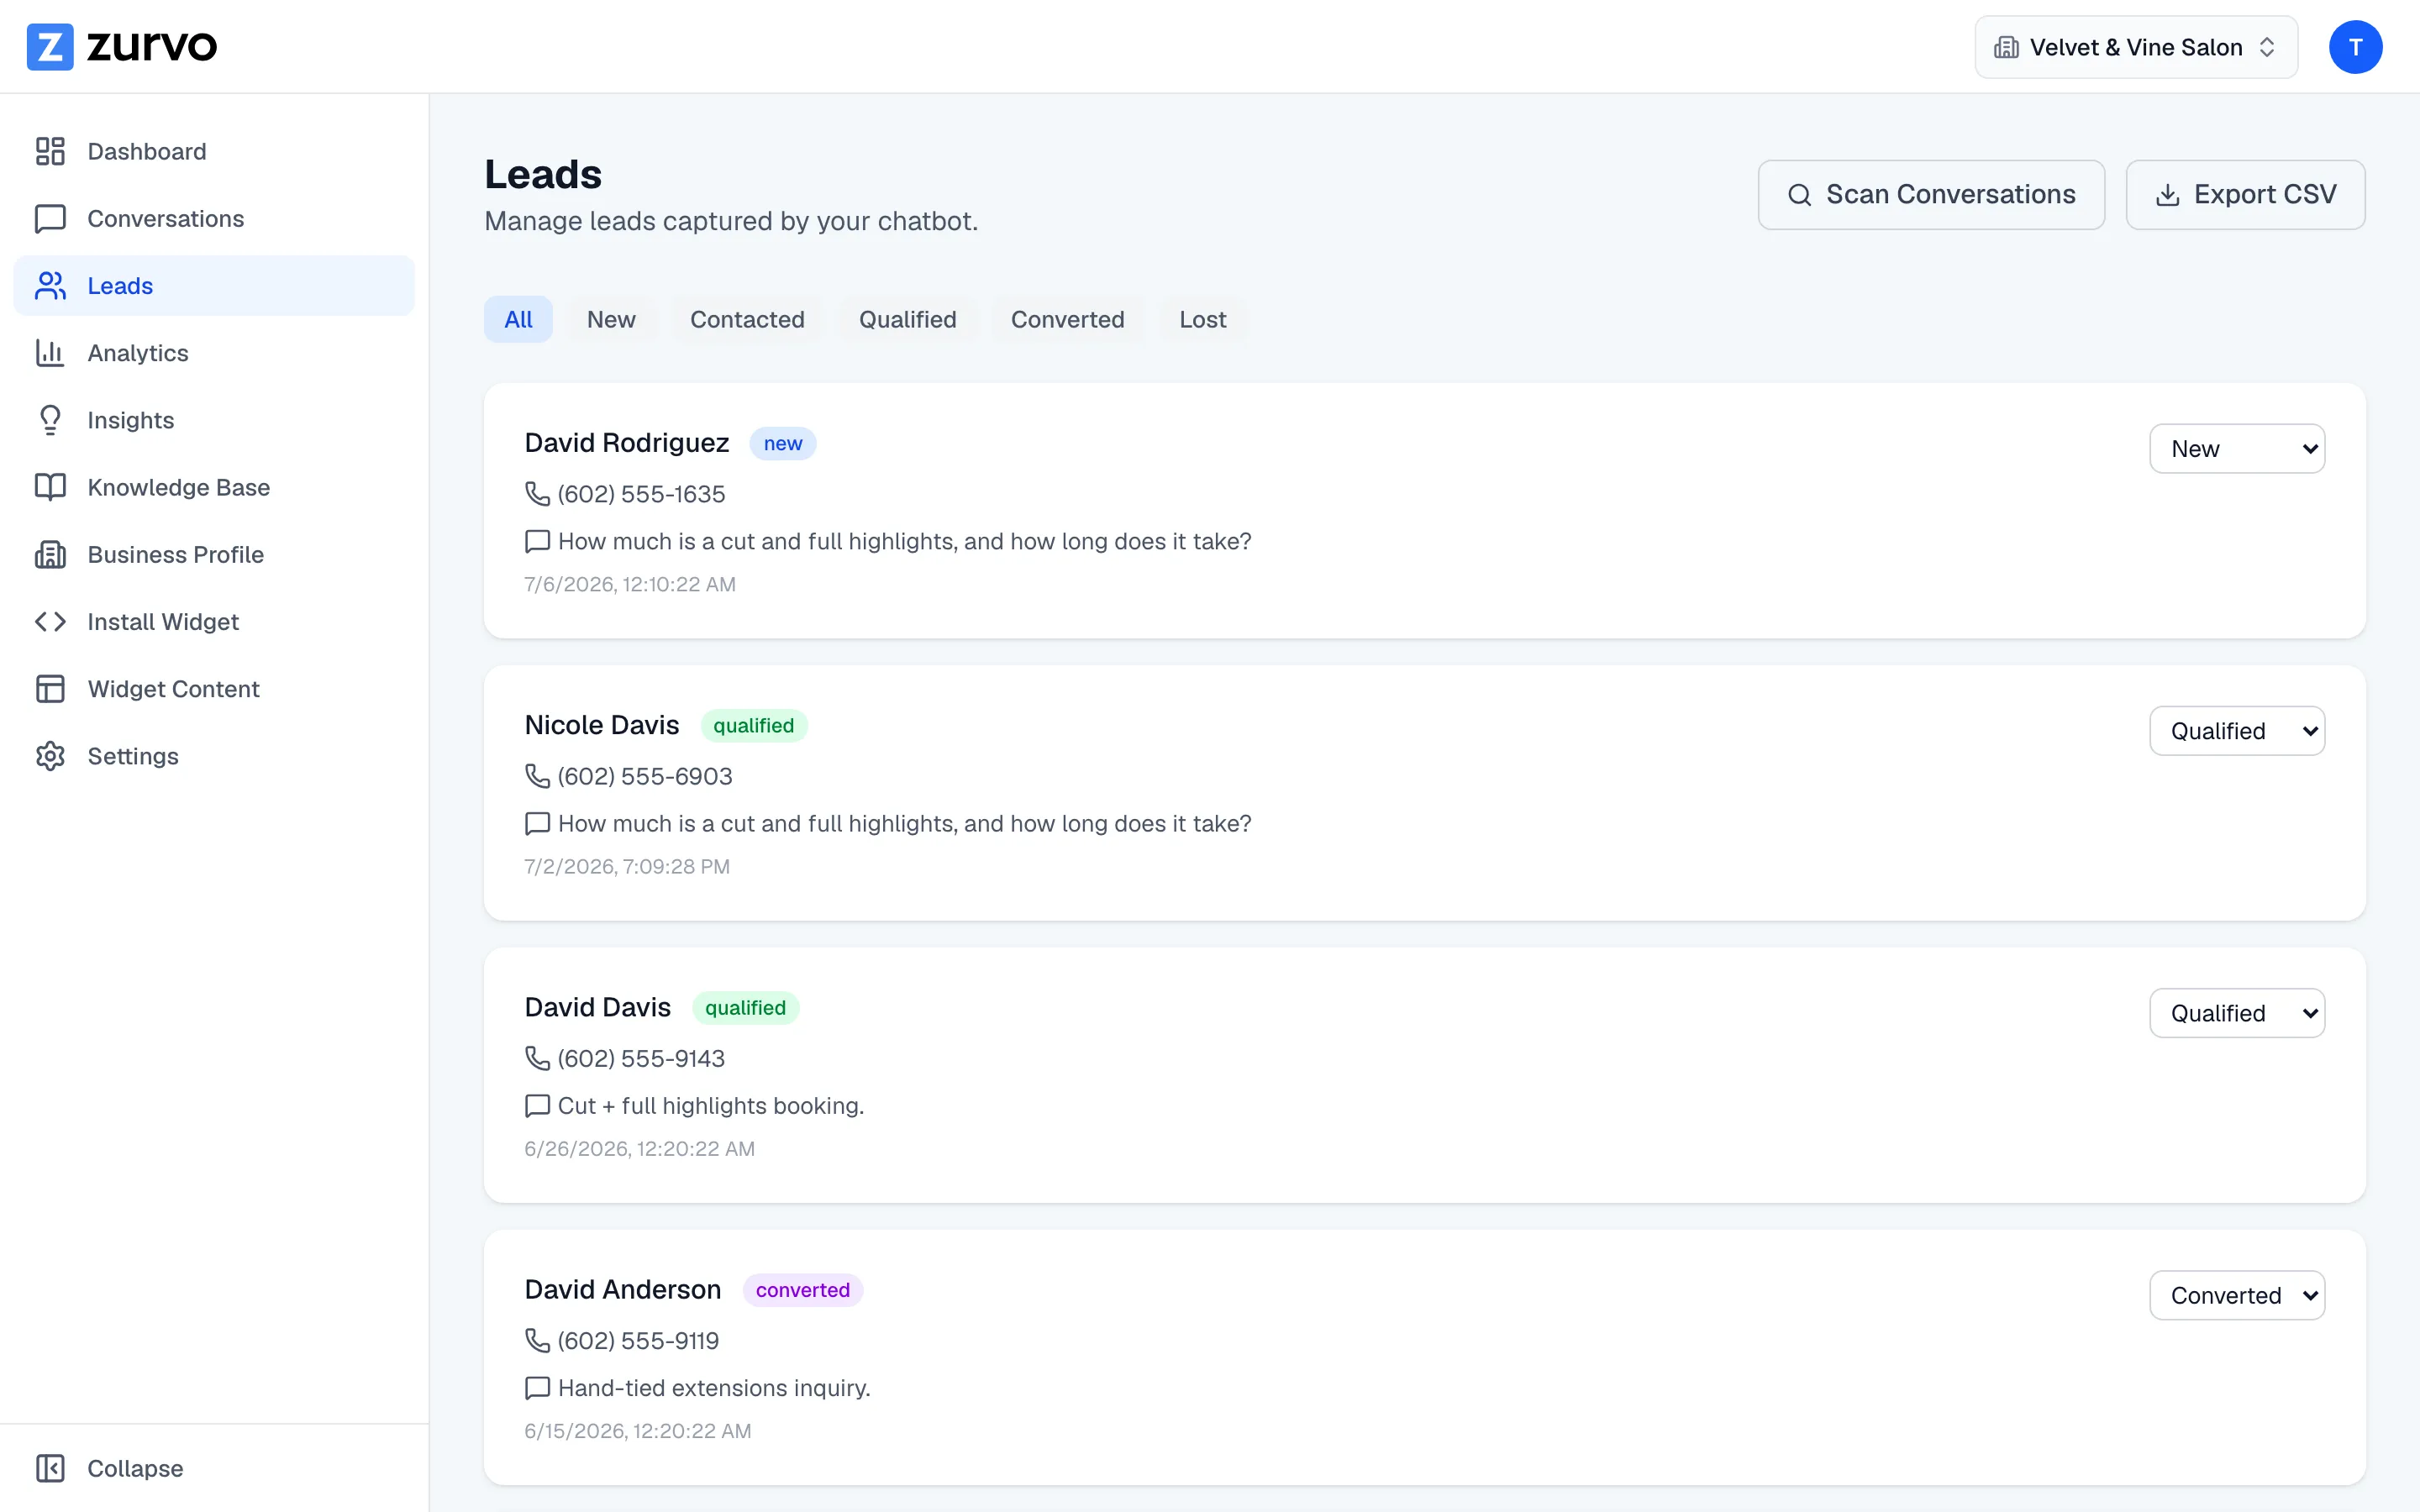The image size is (2420, 1512).
Task: Open David Davis's Qualified status dropdown
Action: pos(2237,1013)
